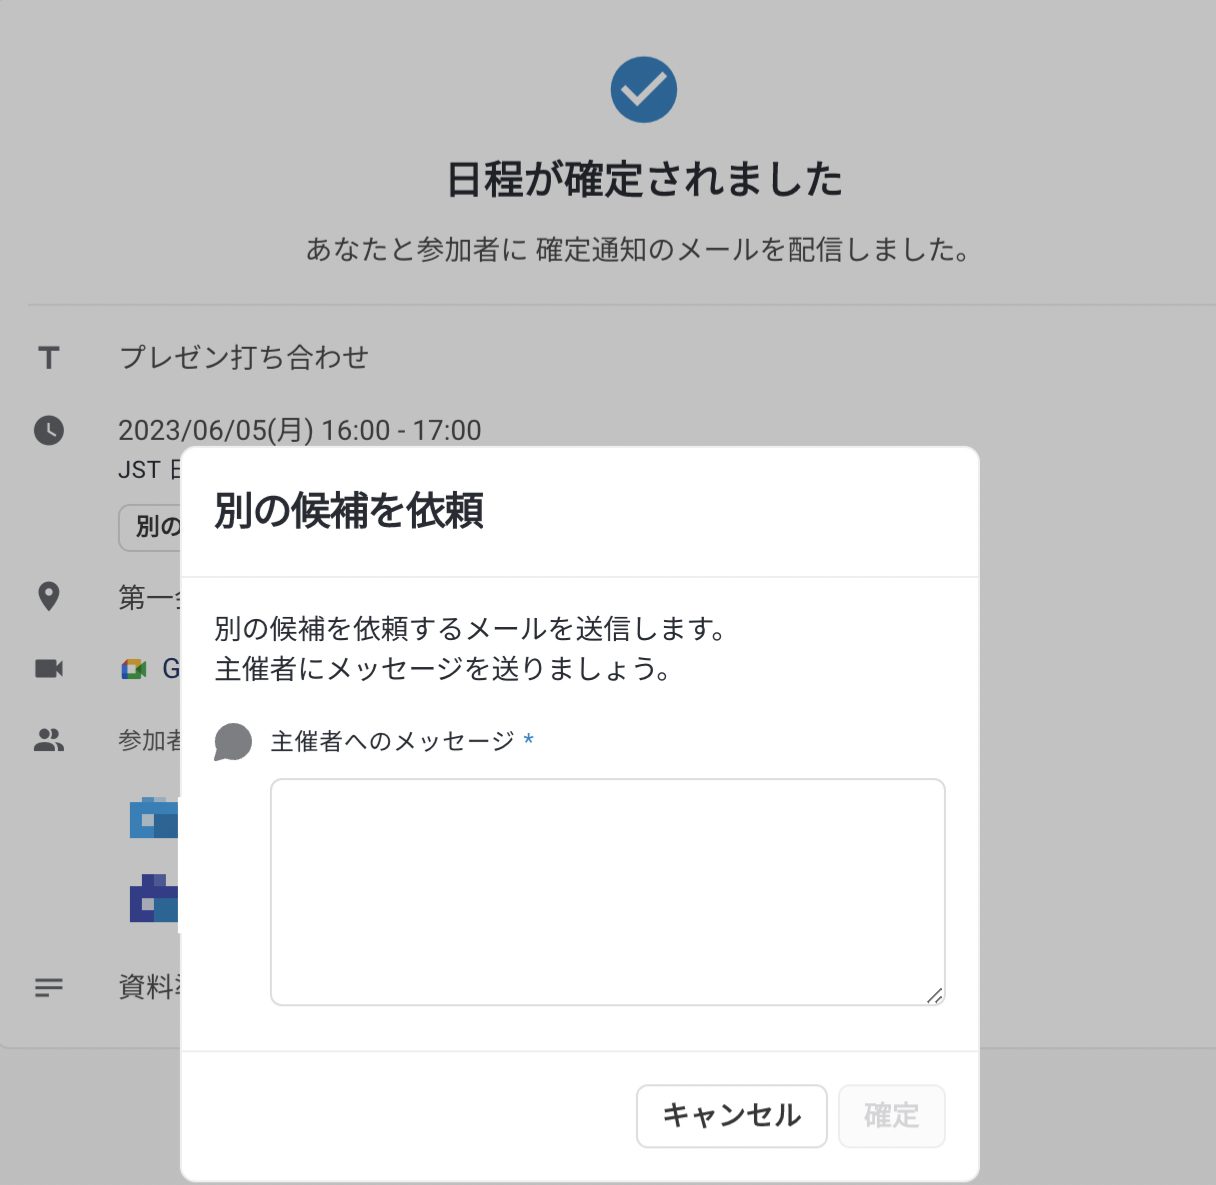Viewport: 1216px width, 1185px height.
Task: Click the 日程が確定されました heading text
Action: (644, 179)
